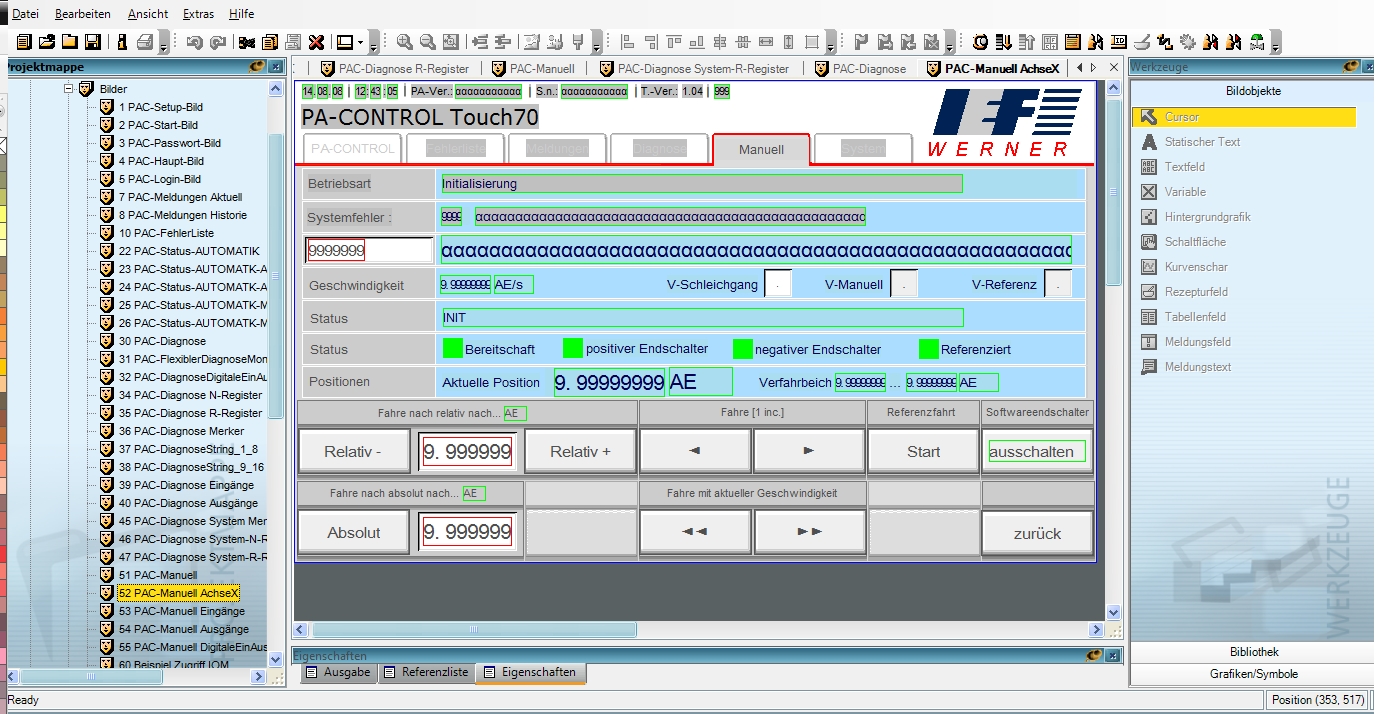Viewport: 1382px width, 714px height.
Task: Open the Extras menu
Action: click(x=198, y=14)
